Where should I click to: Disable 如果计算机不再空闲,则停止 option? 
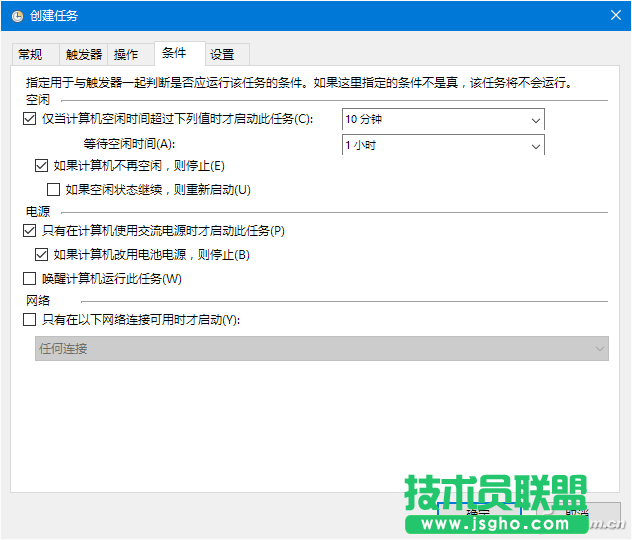[41, 165]
